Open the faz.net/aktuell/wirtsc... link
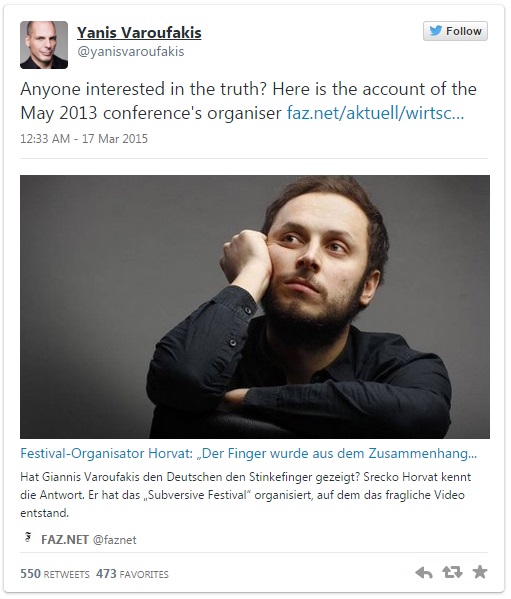This screenshot has width=511, height=599. point(375,113)
